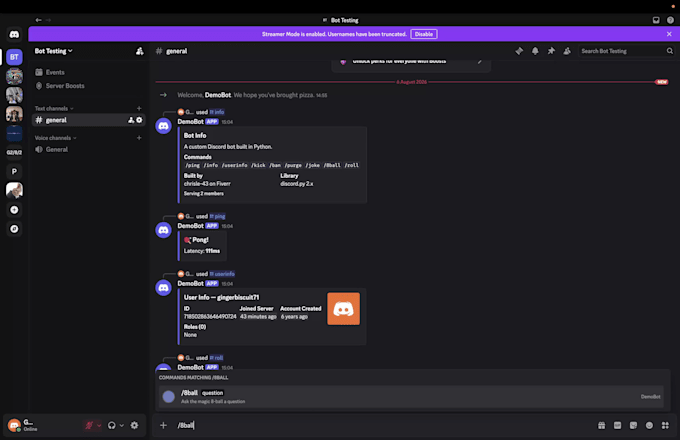Click the 'chrisle-43 on Fiverr' text
680x440 pixels.
point(207,184)
